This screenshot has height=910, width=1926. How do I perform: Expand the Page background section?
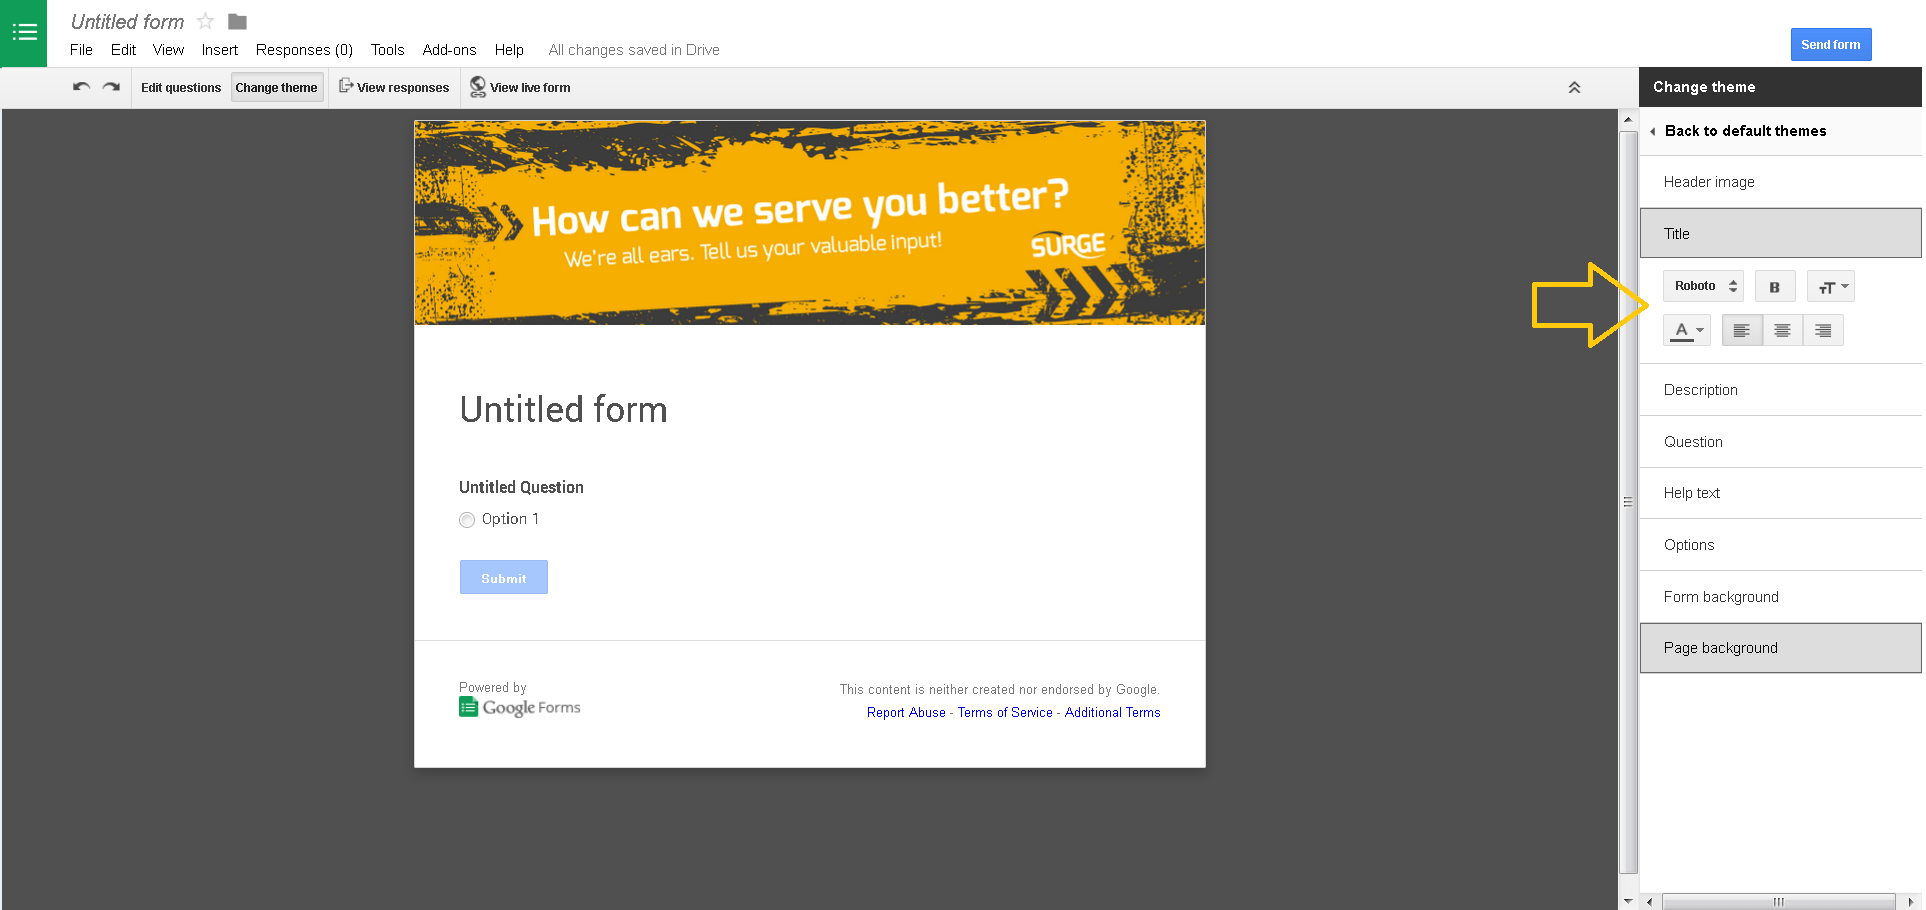[x=1781, y=648]
